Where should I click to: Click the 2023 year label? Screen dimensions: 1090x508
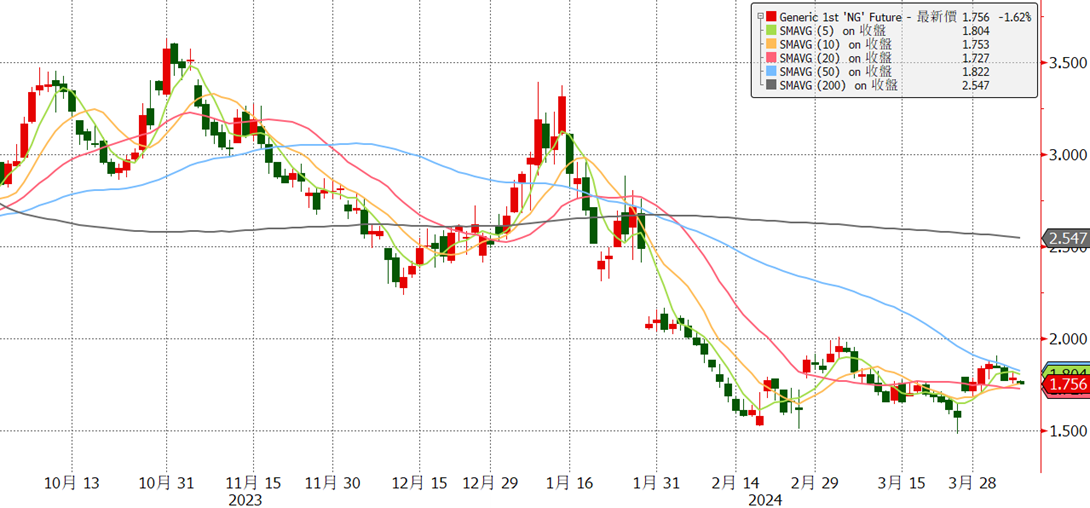click(245, 500)
